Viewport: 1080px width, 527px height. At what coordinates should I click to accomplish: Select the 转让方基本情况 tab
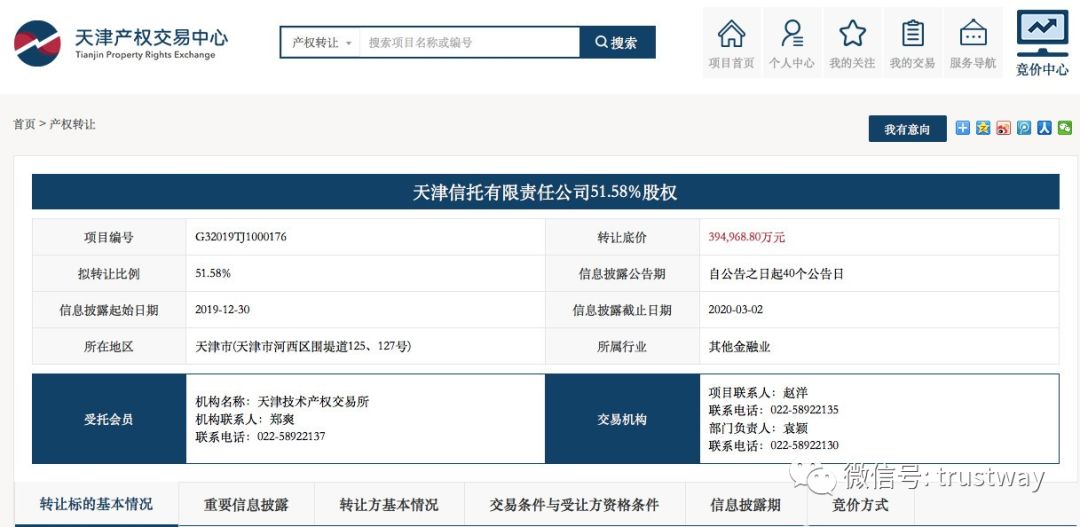388,505
